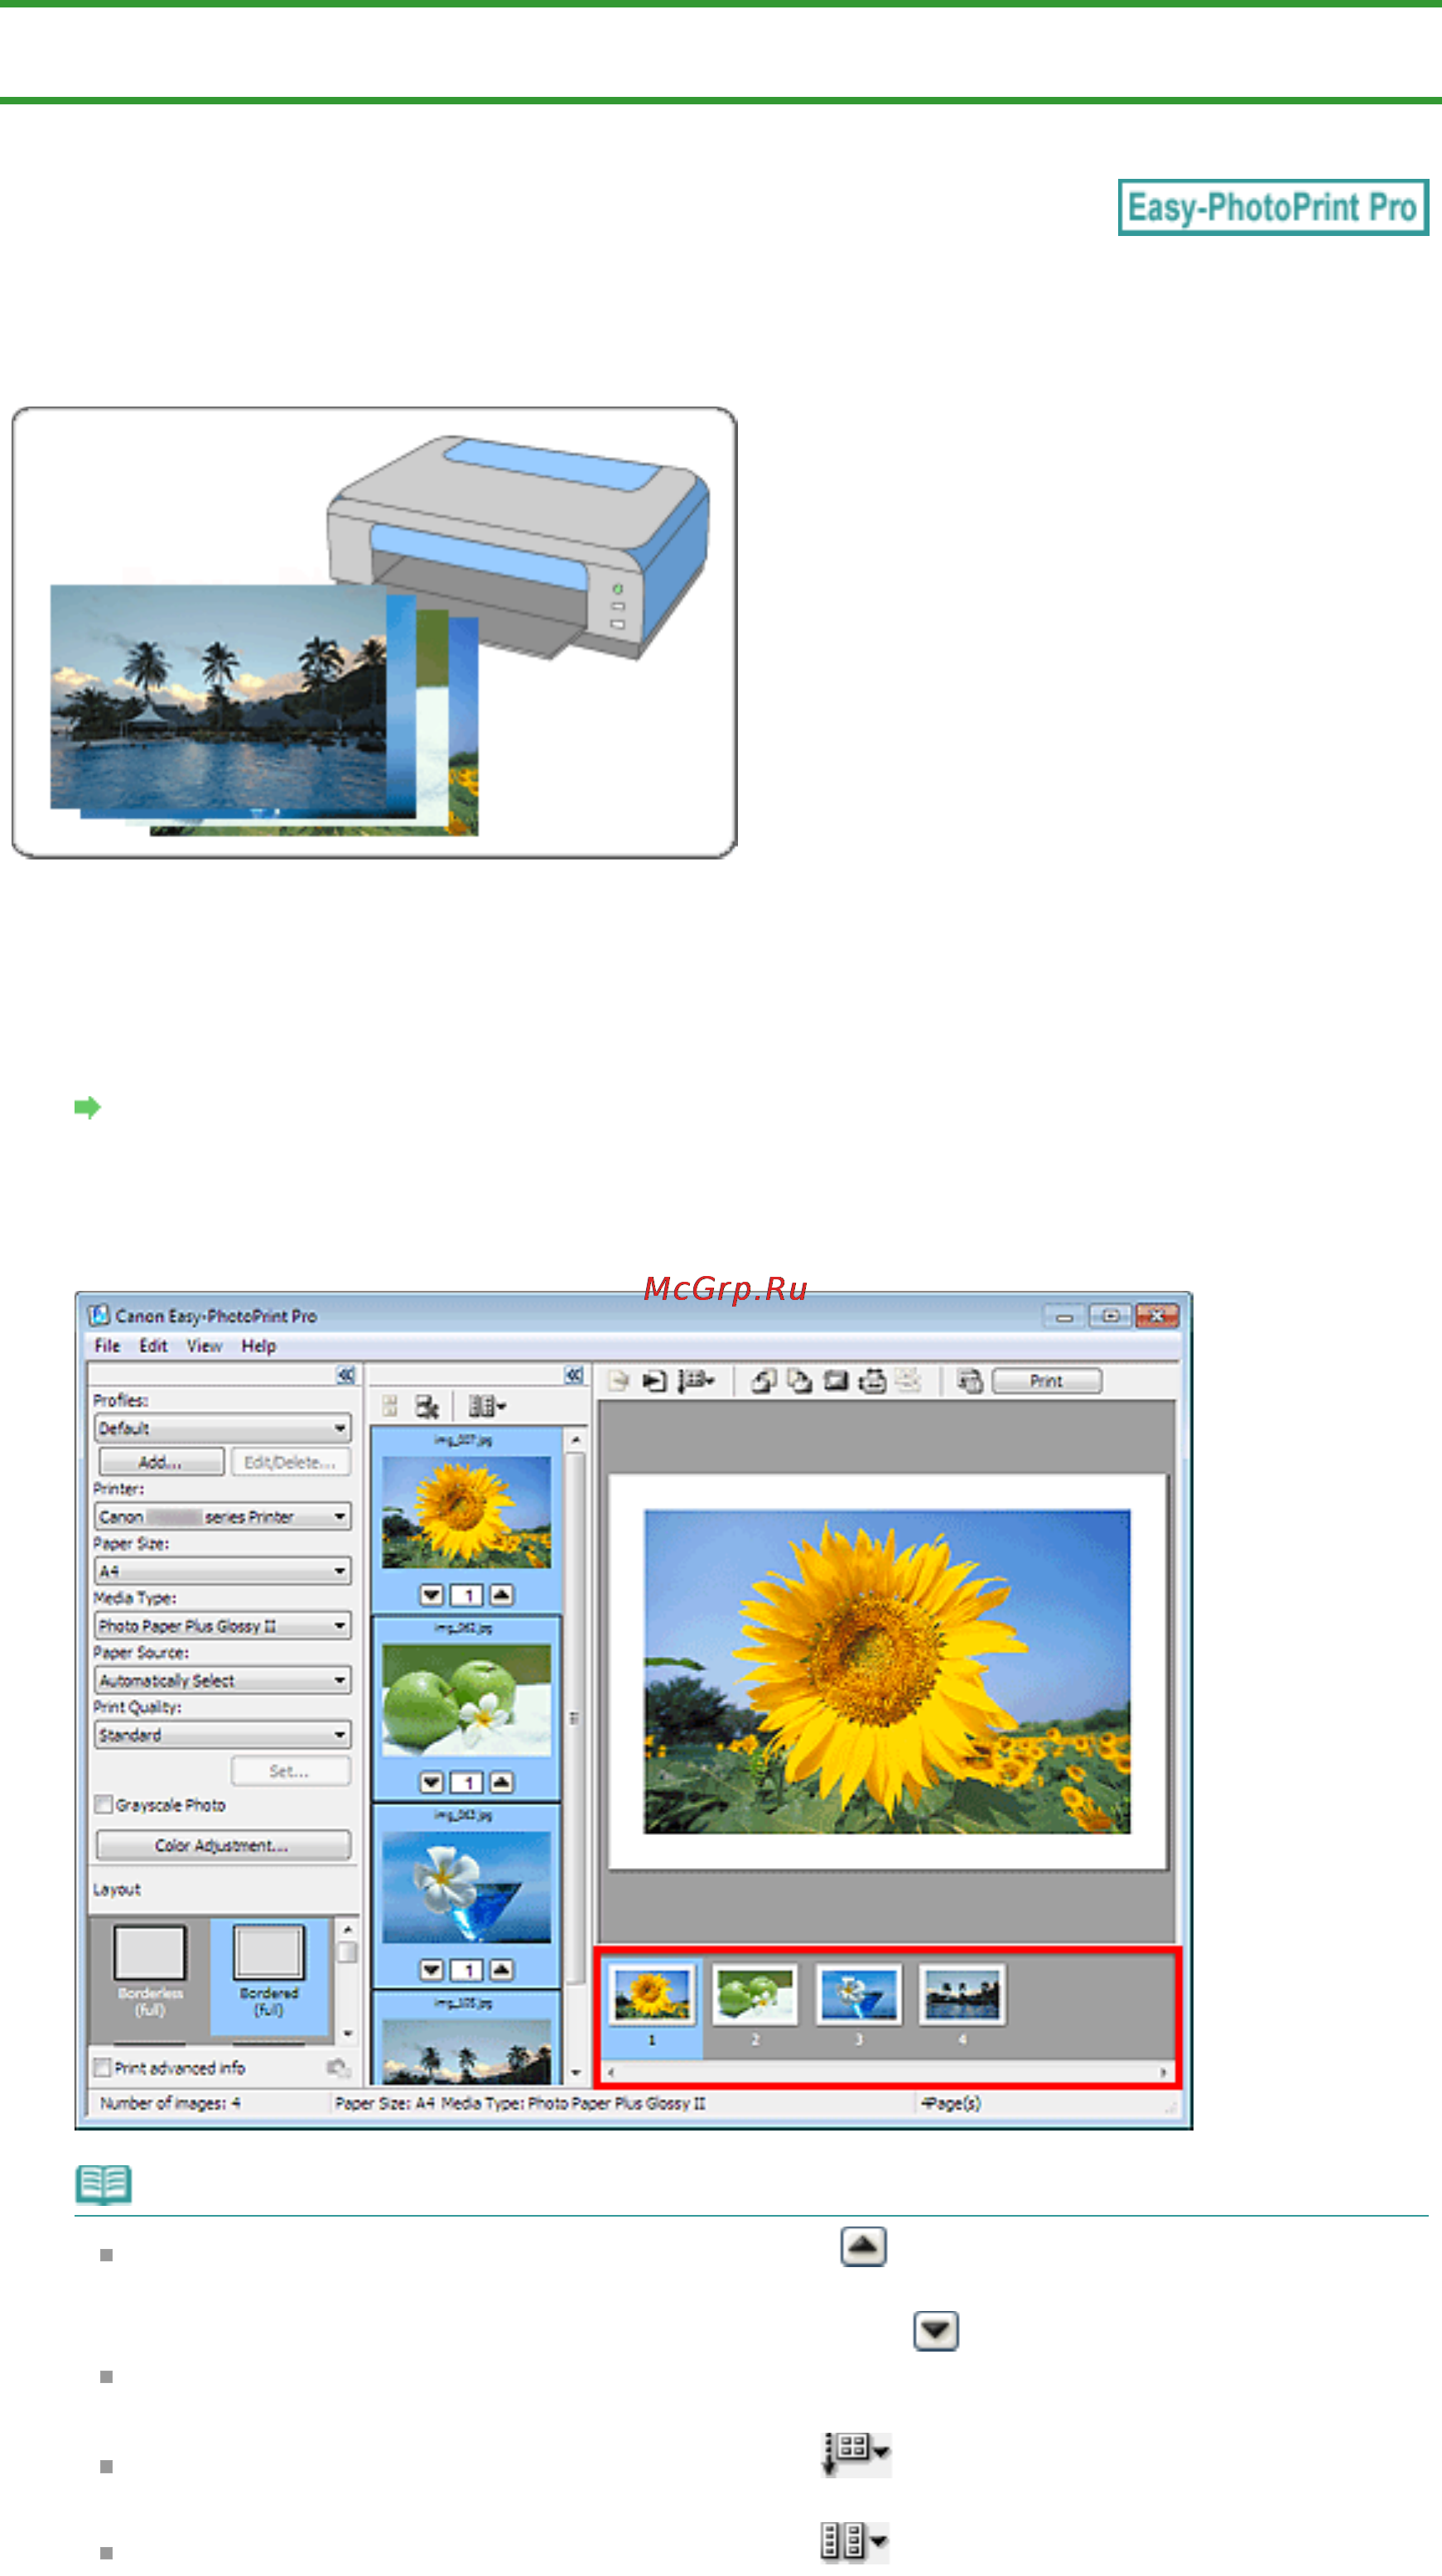Increase copies for the sunflower image

click(x=502, y=1595)
